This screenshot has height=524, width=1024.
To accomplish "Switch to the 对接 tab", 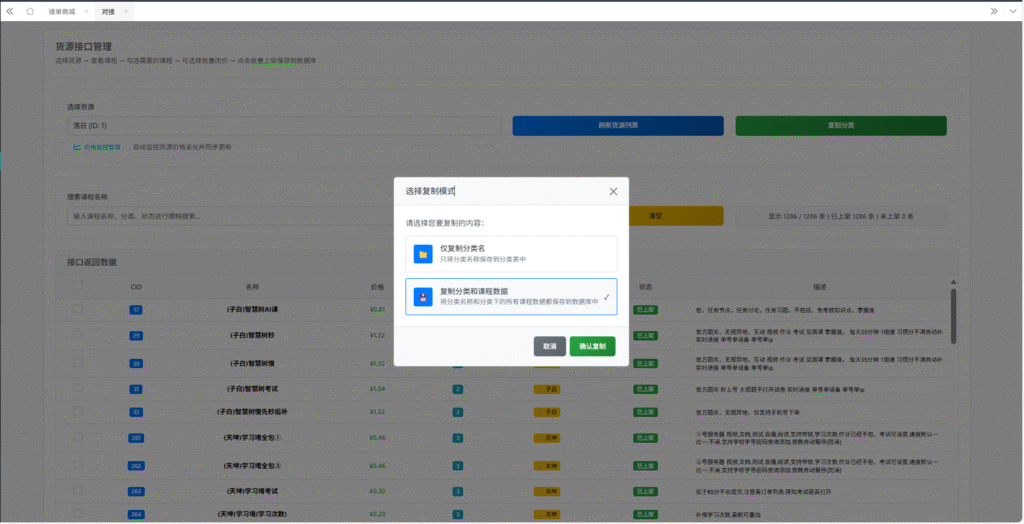I will tap(108, 11).
